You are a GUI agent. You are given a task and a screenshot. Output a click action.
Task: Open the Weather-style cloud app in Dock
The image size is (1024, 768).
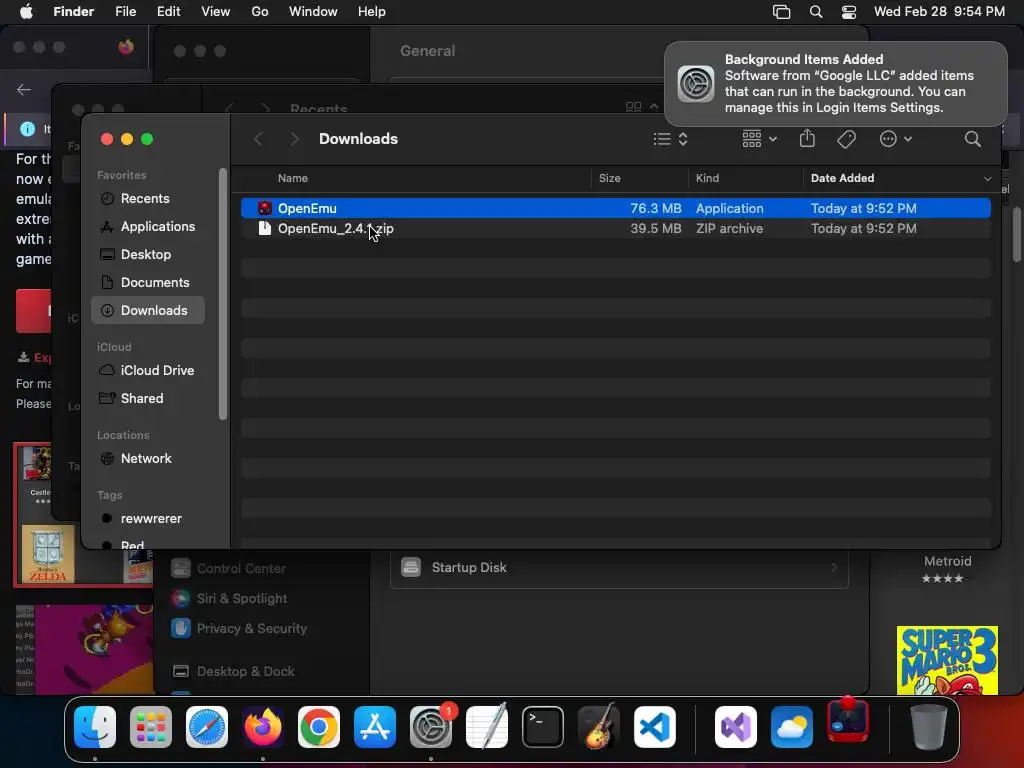tap(792, 727)
